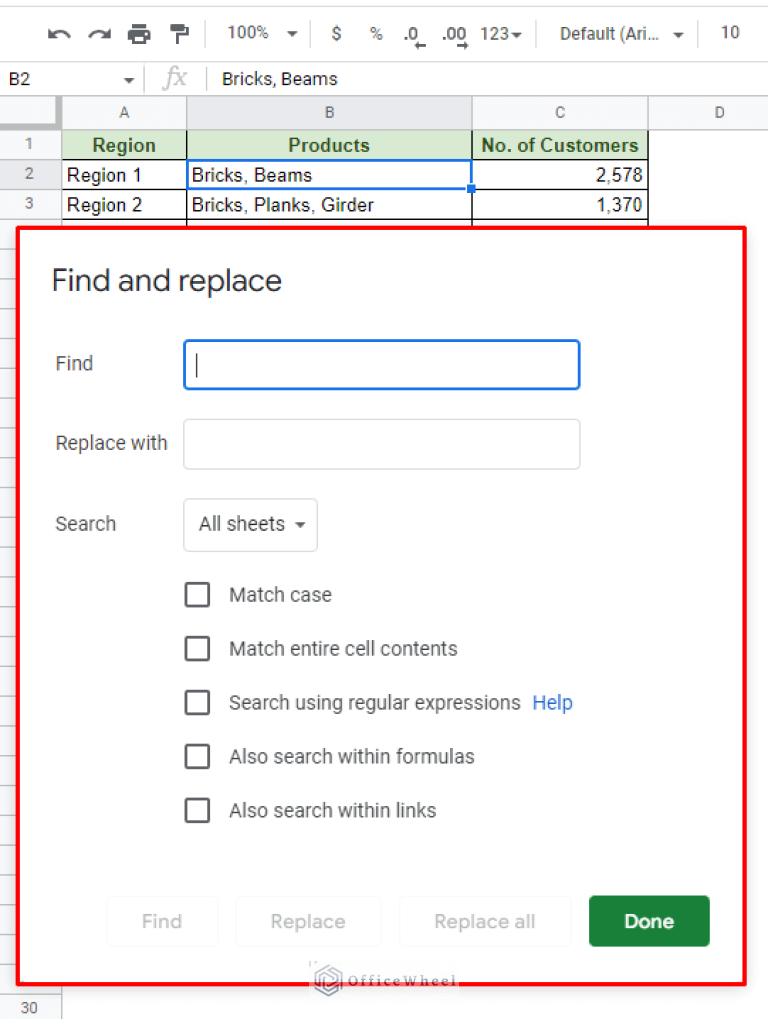Open the zoom level dropdown
Screen dimensions: 768x1019
[258, 33]
